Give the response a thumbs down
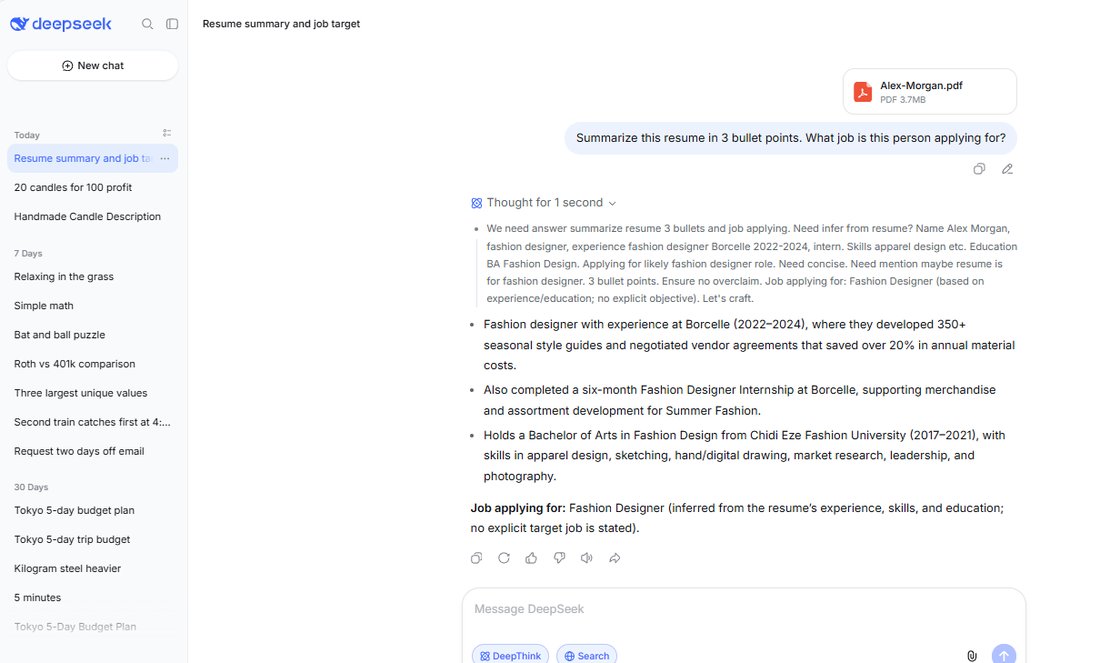The height and width of the screenshot is (663, 1100). (559, 558)
